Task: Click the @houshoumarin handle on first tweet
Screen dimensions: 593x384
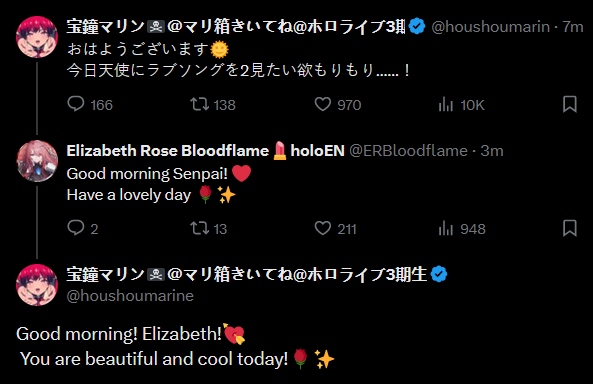Action: click(x=491, y=27)
